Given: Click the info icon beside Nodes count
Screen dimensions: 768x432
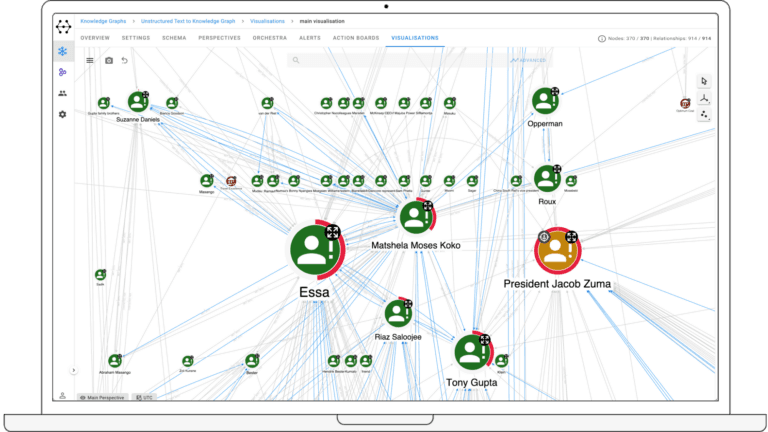Looking at the screenshot, I should tap(601, 38).
